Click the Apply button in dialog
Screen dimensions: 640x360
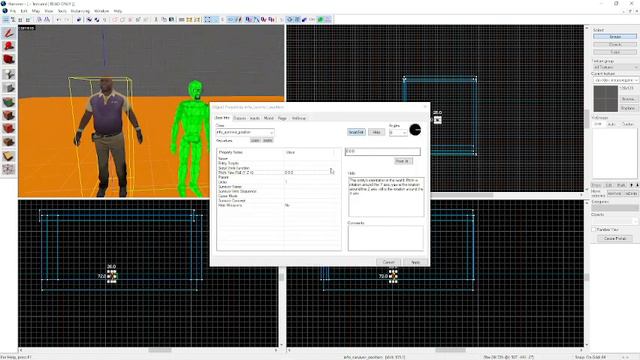pos(415,262)
